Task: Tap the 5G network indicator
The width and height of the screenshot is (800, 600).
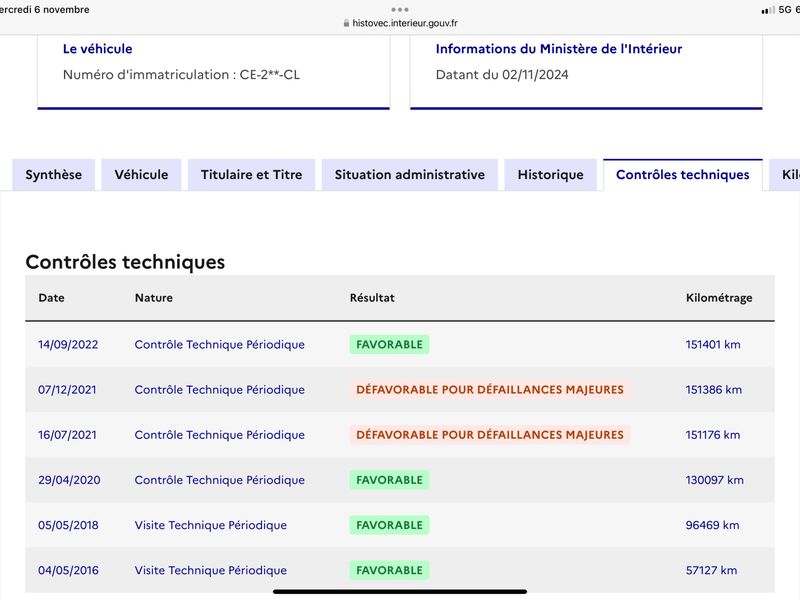Action: point(785,9)
